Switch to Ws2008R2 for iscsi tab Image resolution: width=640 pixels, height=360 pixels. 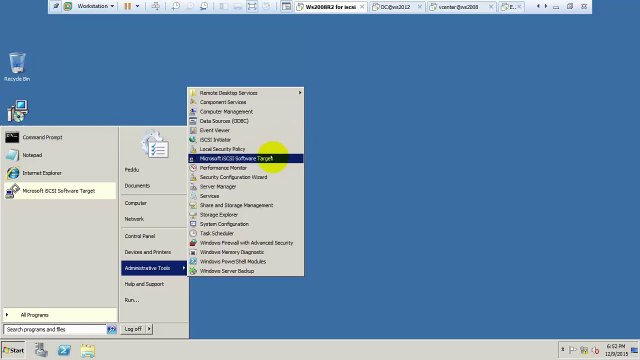click(x=330, y=7)
